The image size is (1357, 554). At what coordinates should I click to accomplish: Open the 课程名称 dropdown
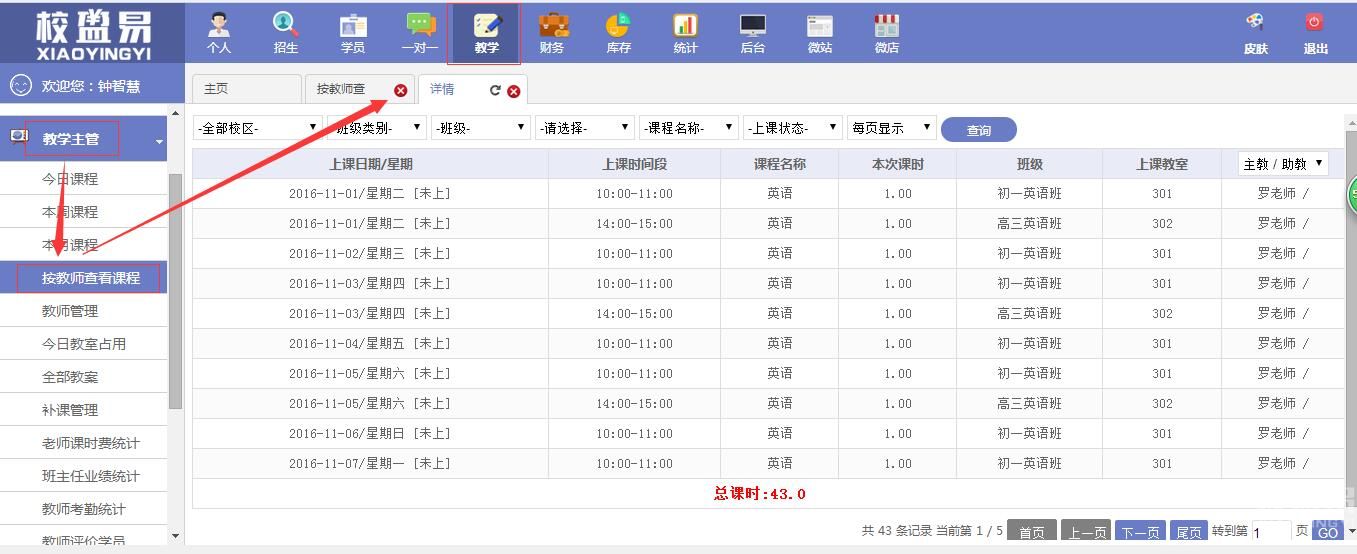point(688,128)
